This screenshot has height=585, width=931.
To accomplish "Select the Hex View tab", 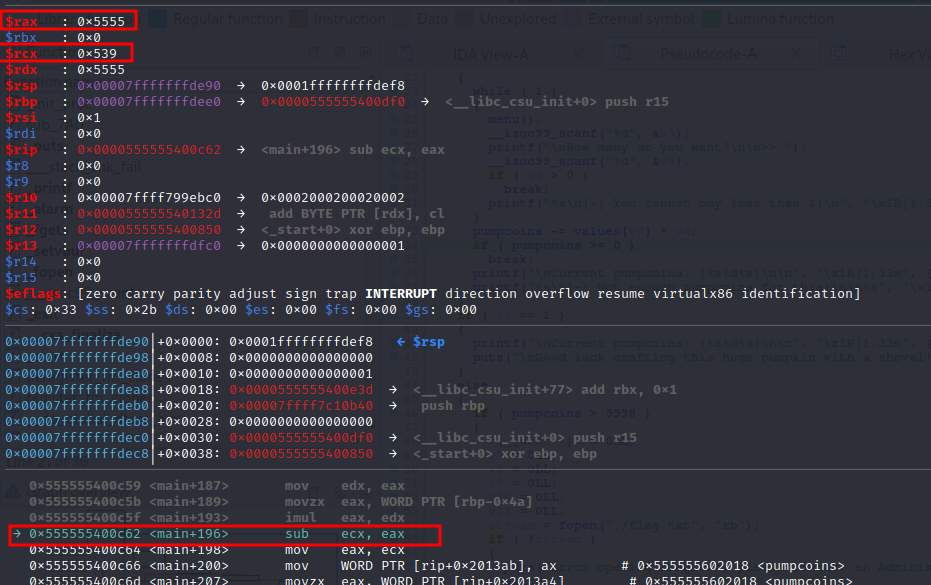I will [908, 56].
